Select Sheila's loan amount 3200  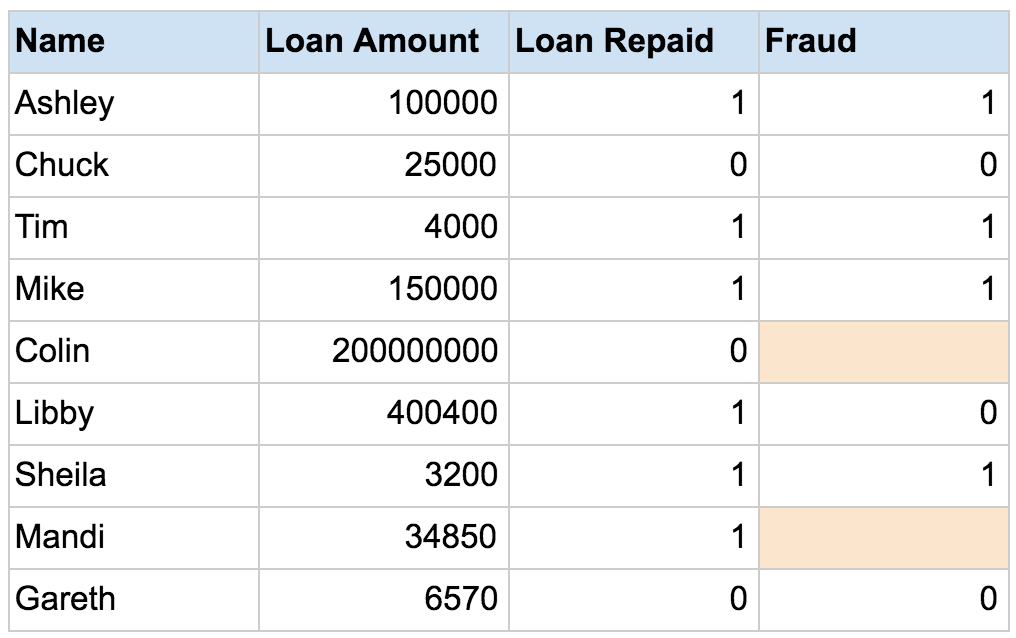click(383, 475)
